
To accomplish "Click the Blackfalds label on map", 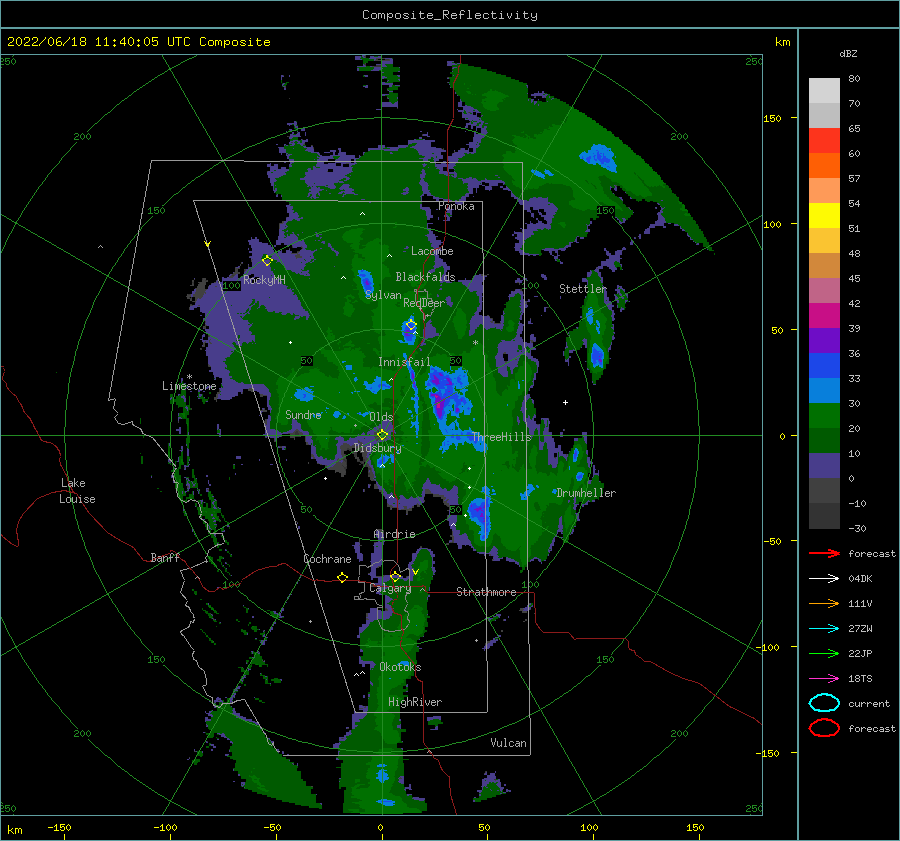I will 425,277.
